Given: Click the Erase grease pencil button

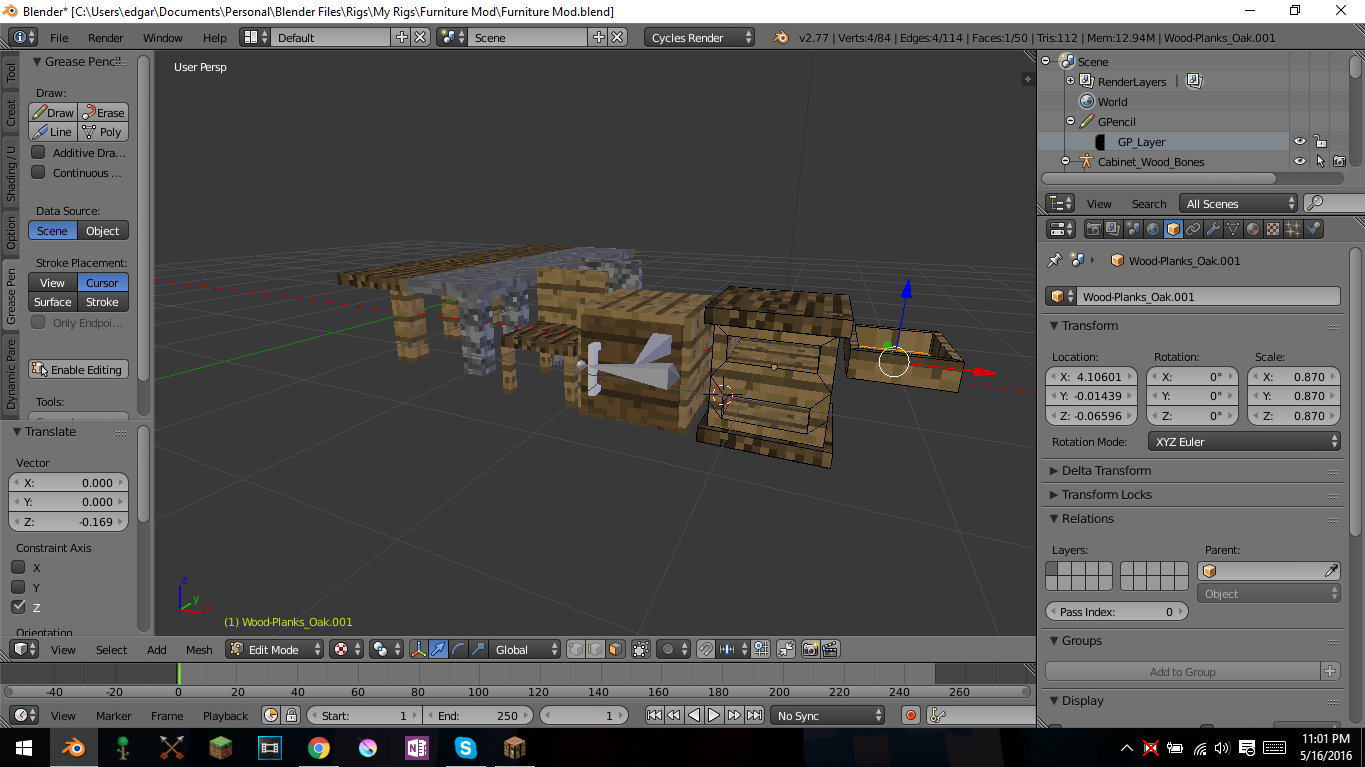Looking at the screenshot, I should pyautogui.click(x=103, y=112).
